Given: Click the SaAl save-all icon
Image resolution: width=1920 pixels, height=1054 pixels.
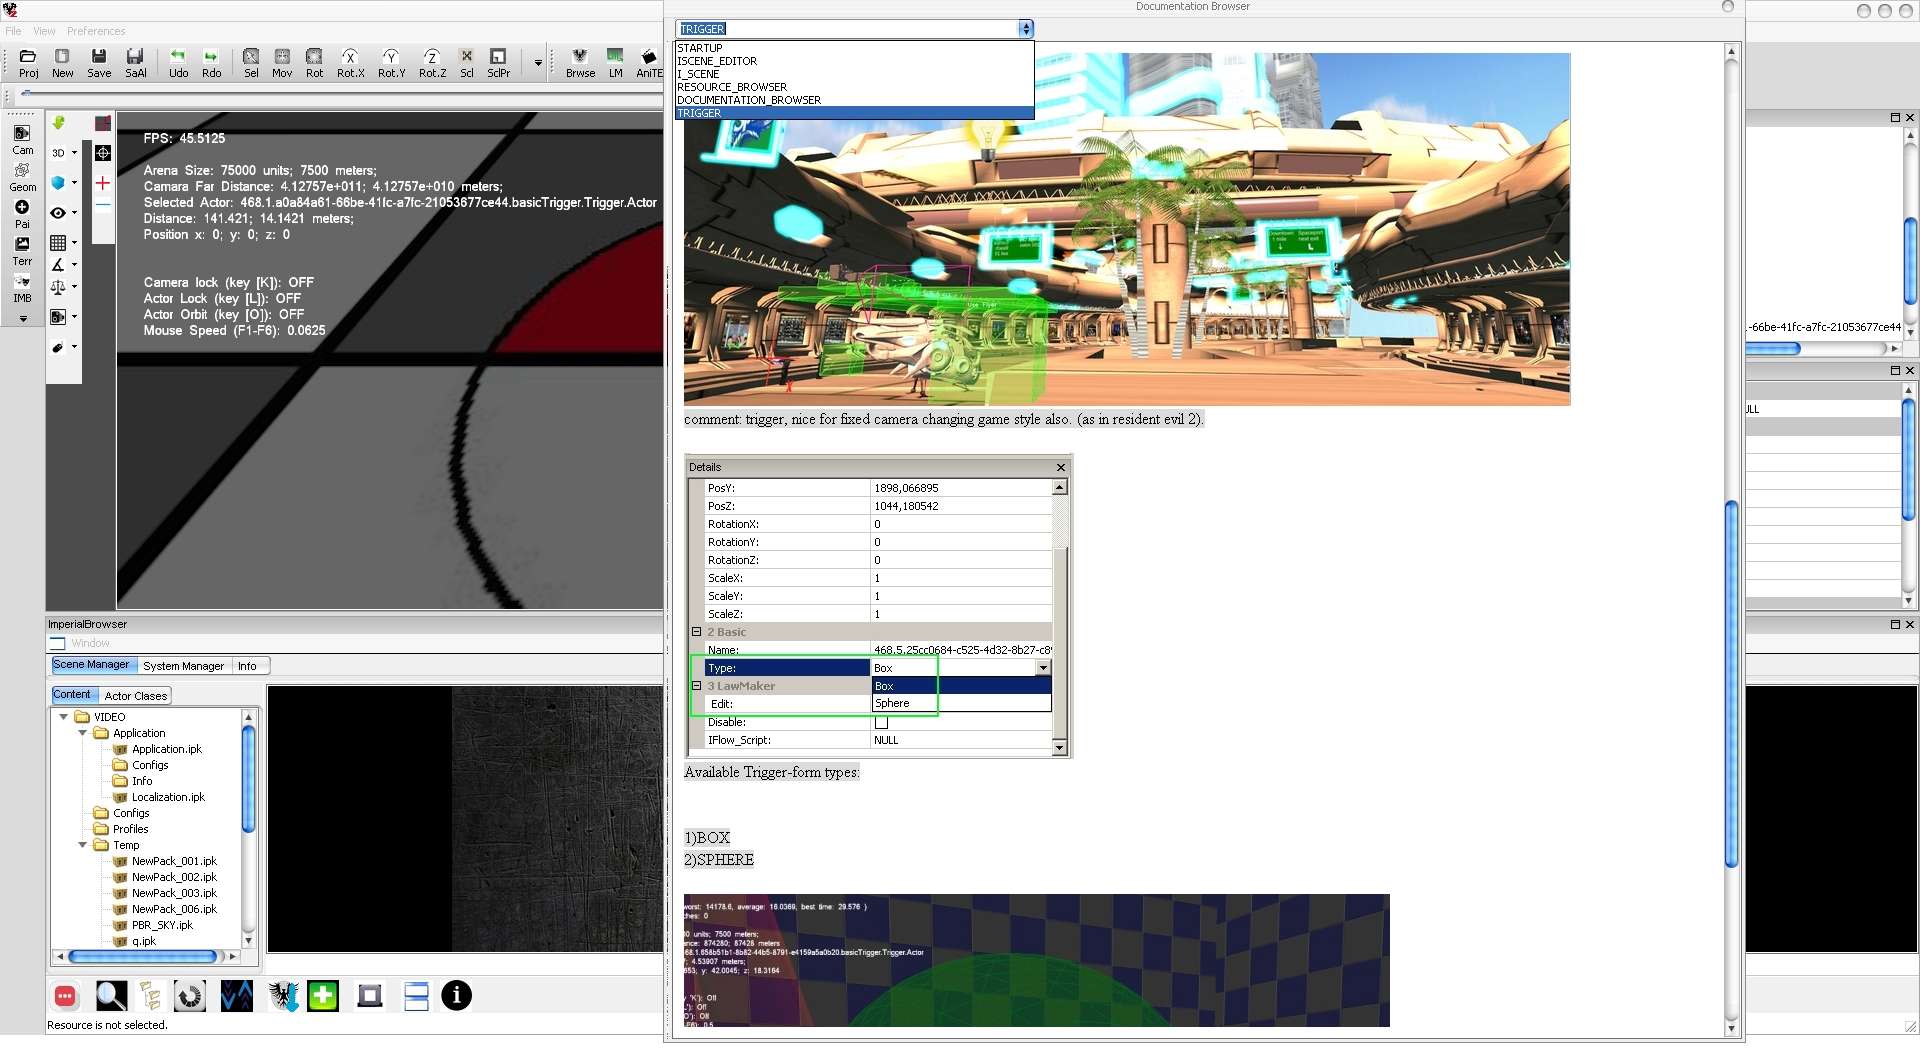Looking at the screenshot, I should tap(135, 63).
